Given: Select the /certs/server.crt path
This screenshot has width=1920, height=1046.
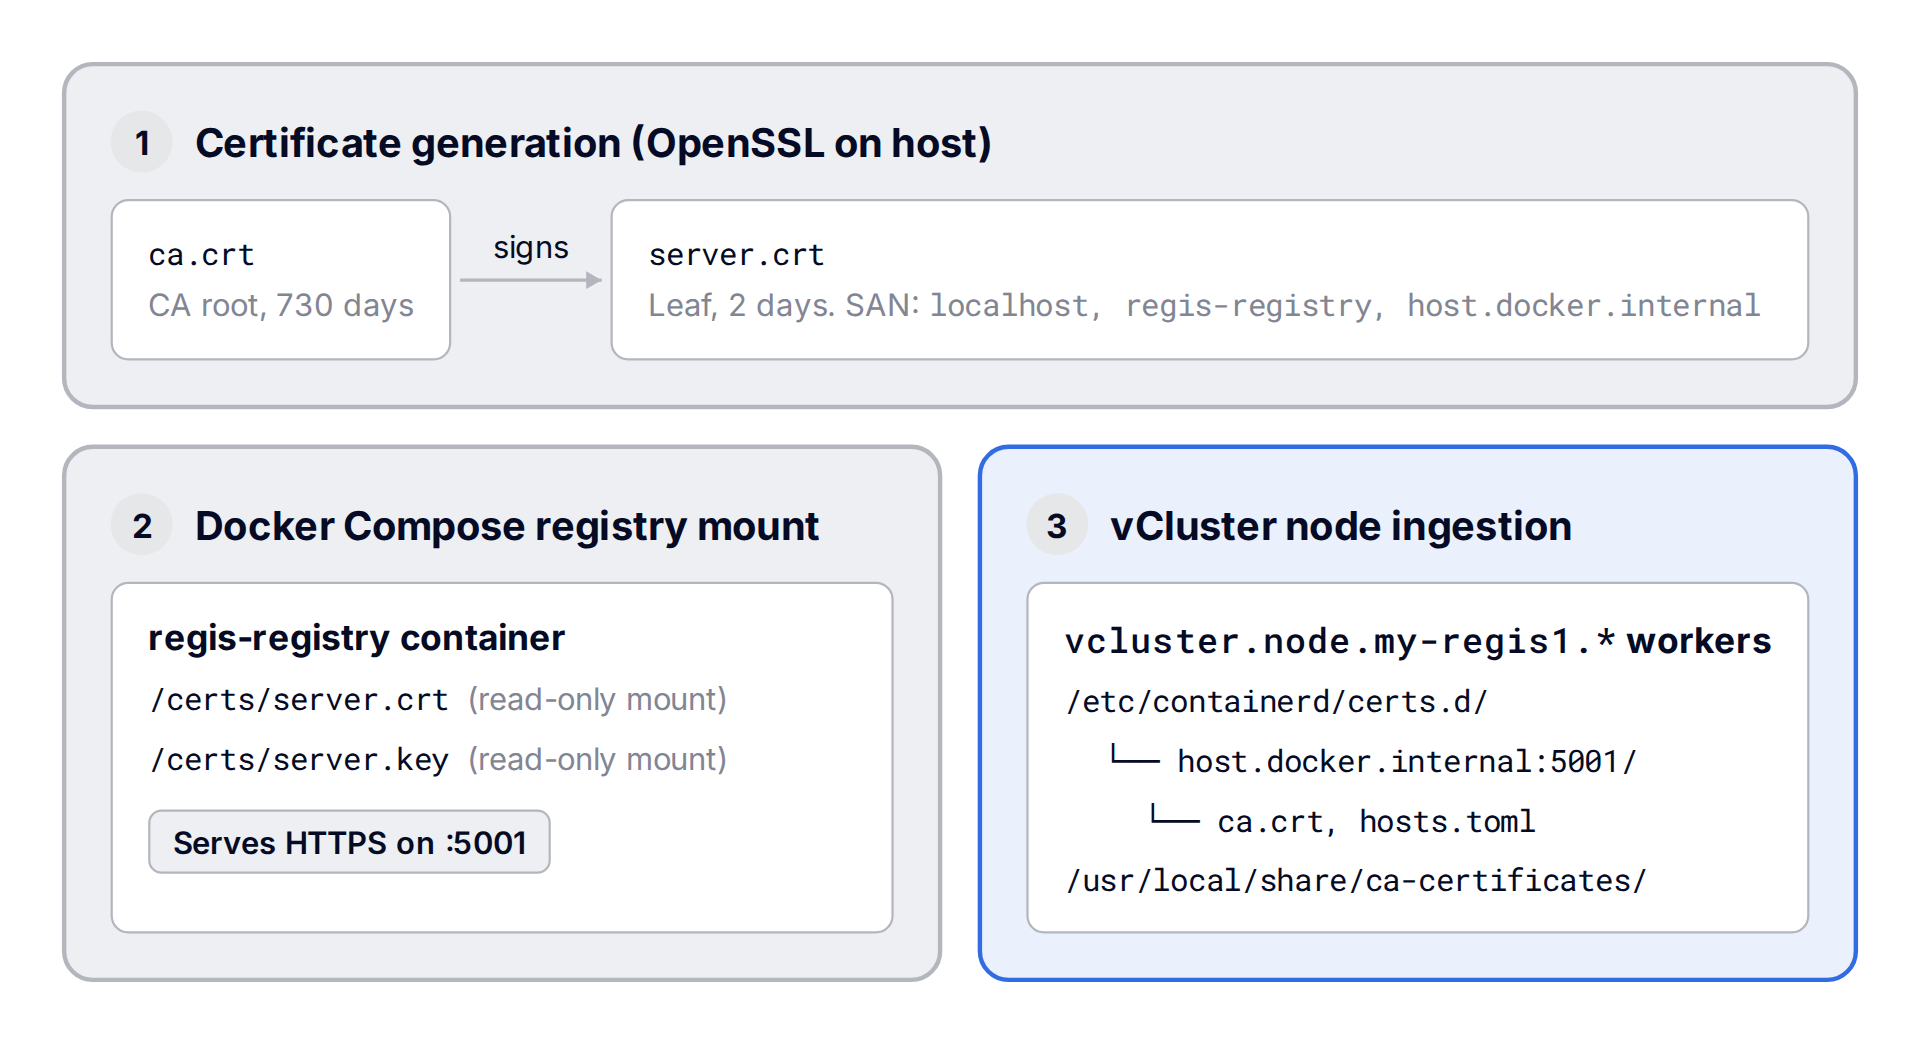Looking at the screenshot, I should 299,700.
